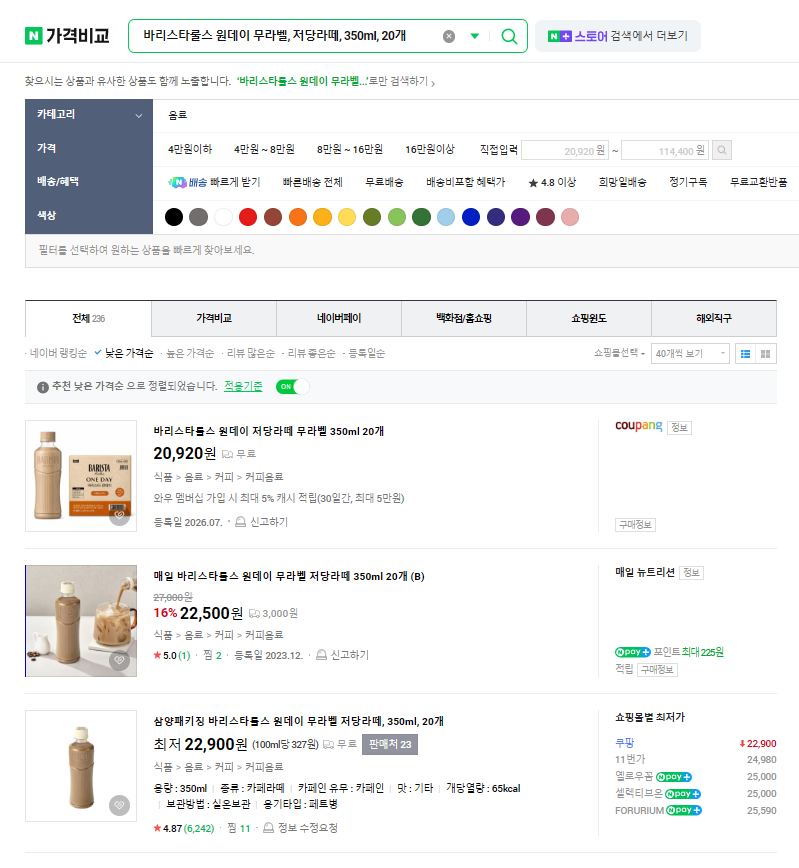This screenshot has height=868, width=799.
Task: Sort by 등록일순
Action: pos(367,353)
